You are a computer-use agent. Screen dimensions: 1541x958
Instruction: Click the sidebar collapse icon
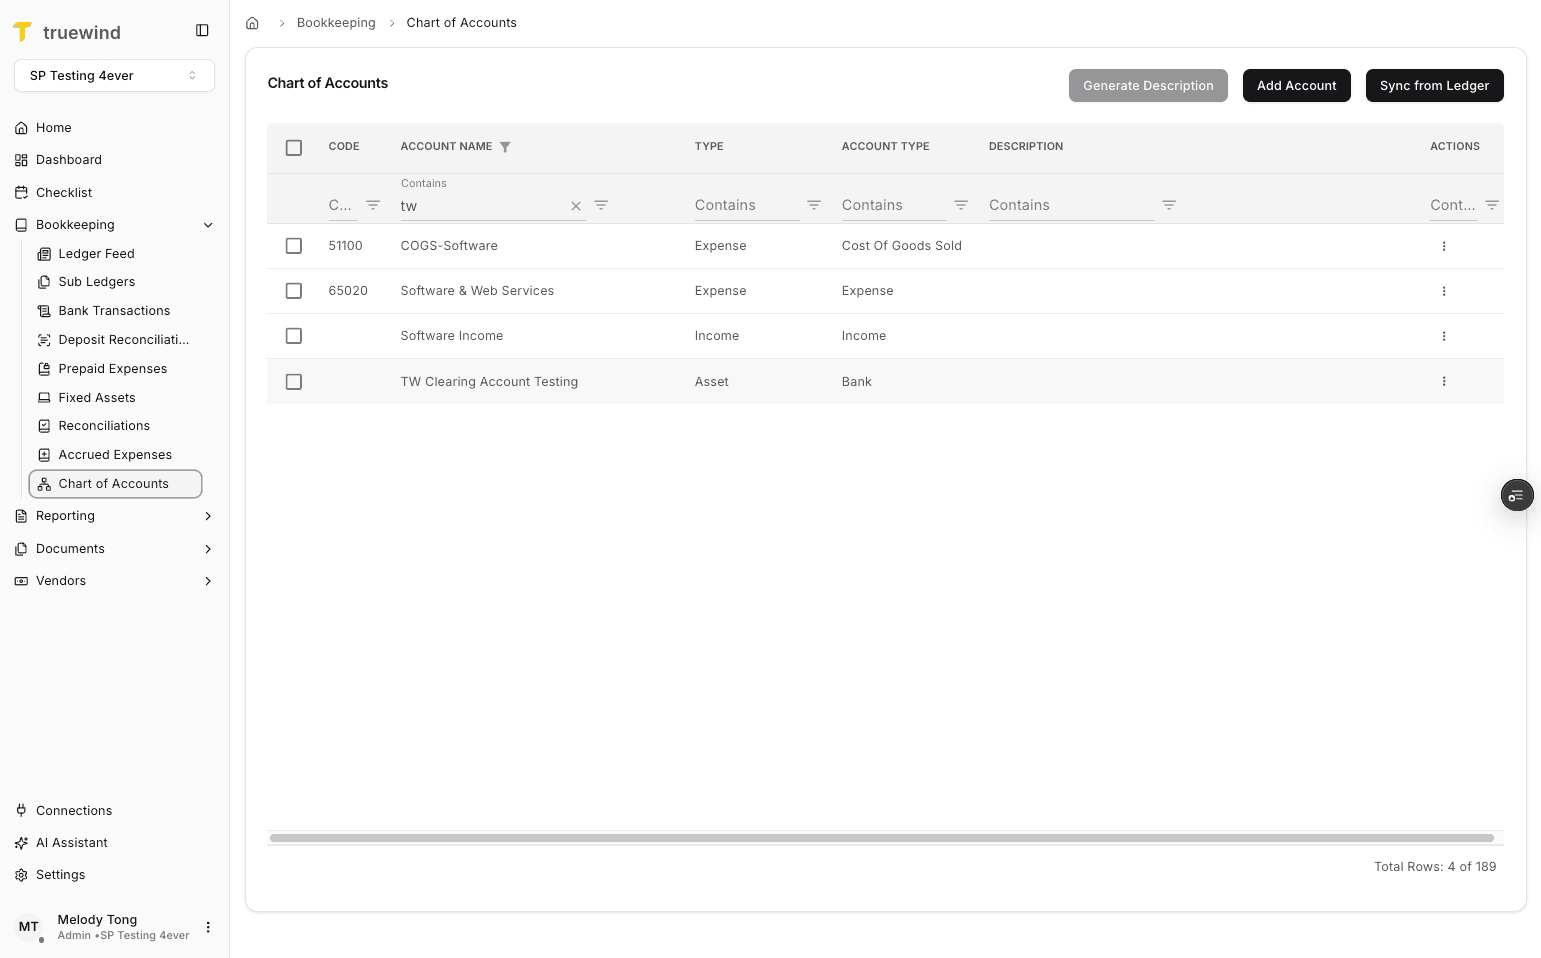202,30
